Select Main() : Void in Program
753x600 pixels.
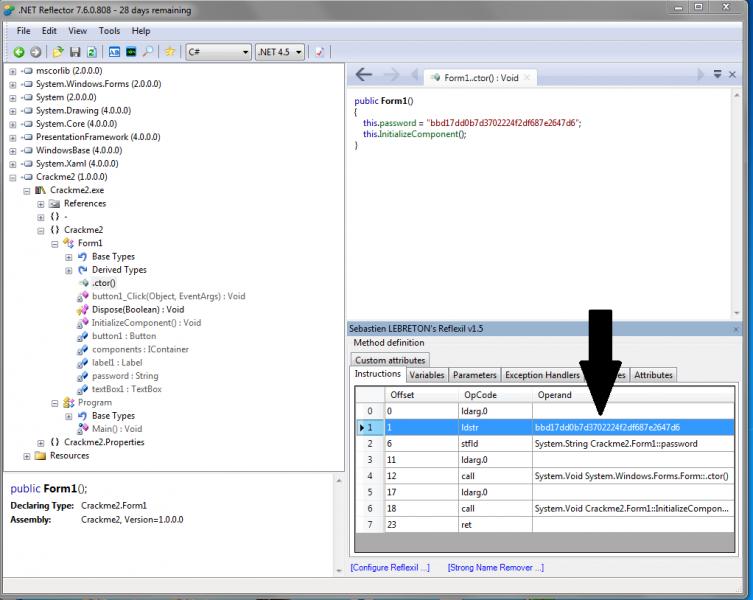click(x=117, y=429)
